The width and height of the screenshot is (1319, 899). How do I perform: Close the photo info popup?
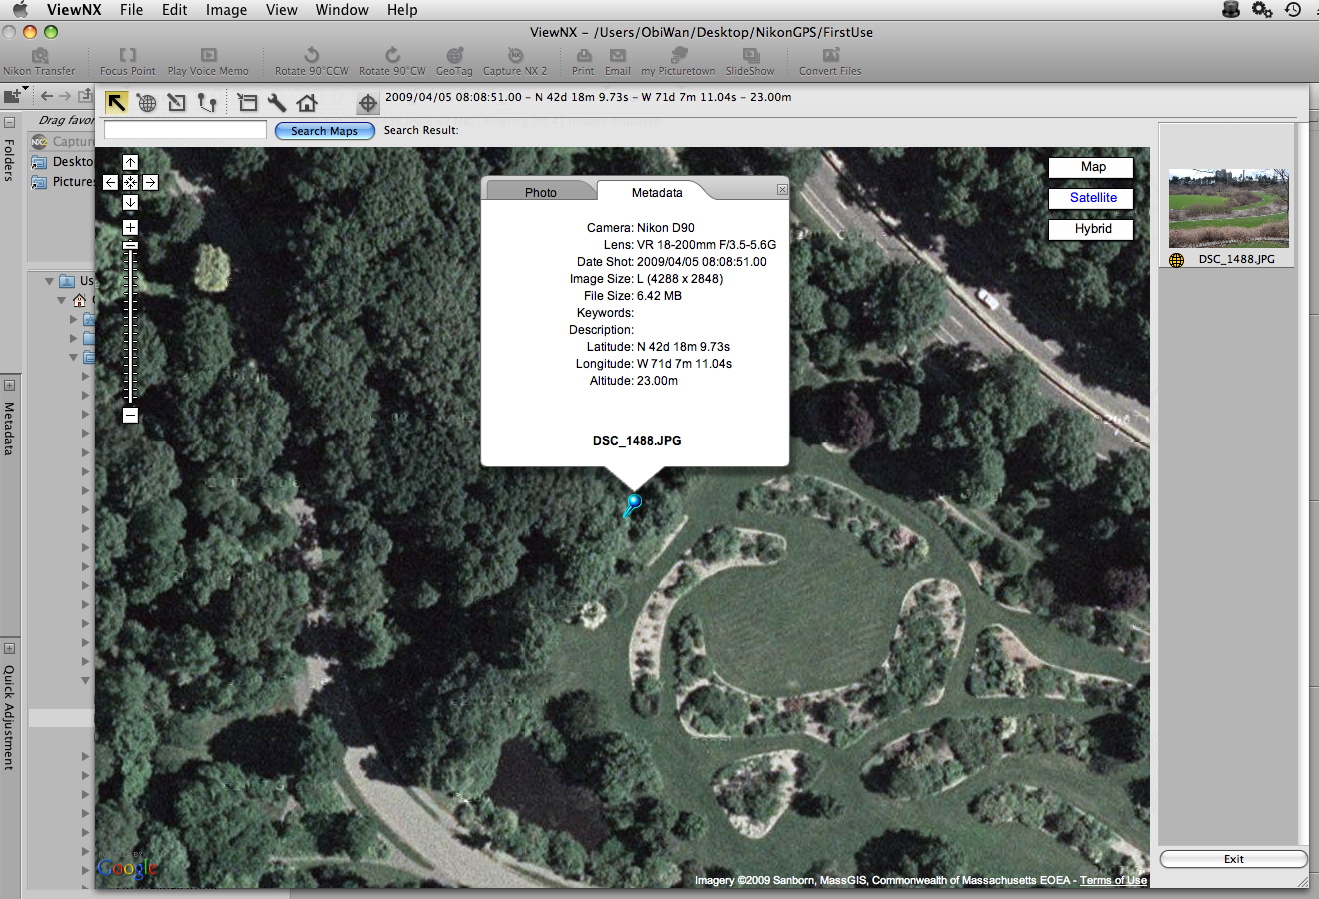tap(782, 189)
